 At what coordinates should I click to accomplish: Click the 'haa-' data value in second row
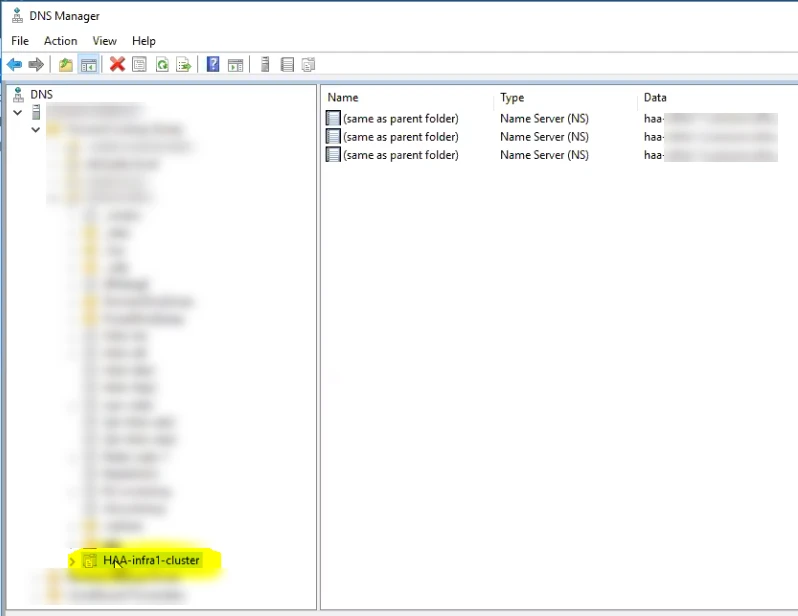(x=653, y=137)
